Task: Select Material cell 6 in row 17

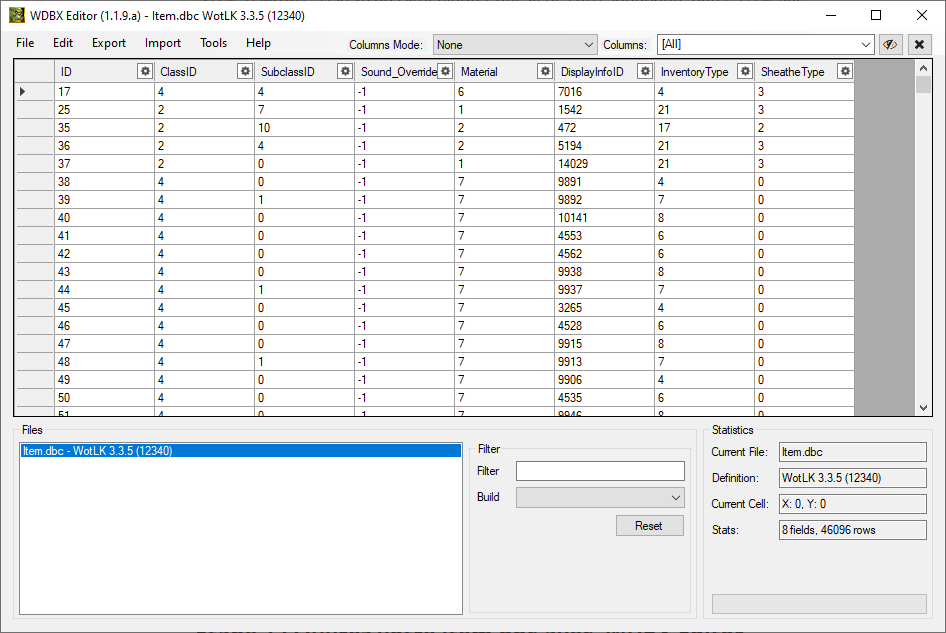Action: coord(504,92)
